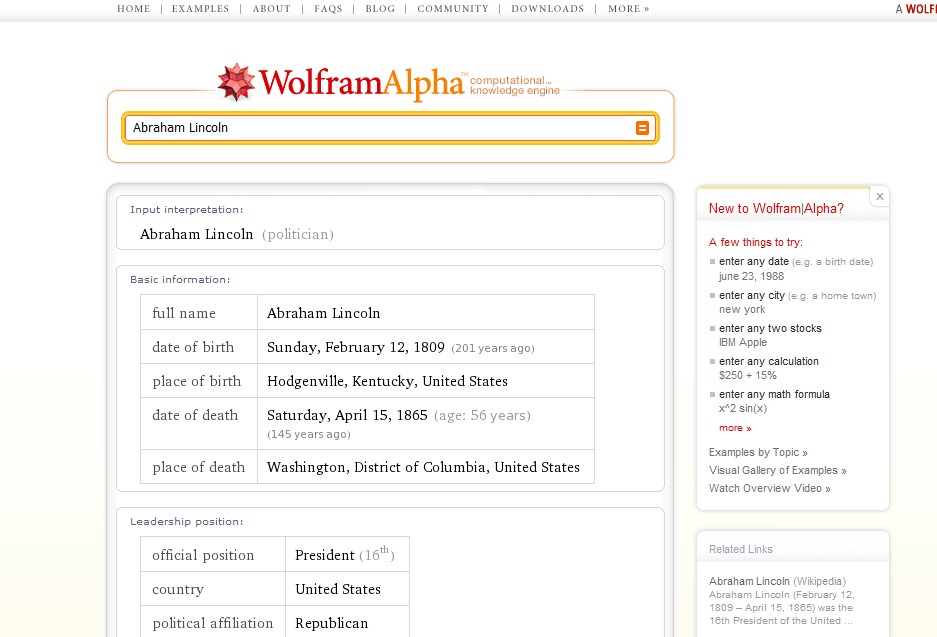The width and height of the screenshot is (937, 637).
Task: Open HOME in the top navigation
Action: tap(134, 9)
